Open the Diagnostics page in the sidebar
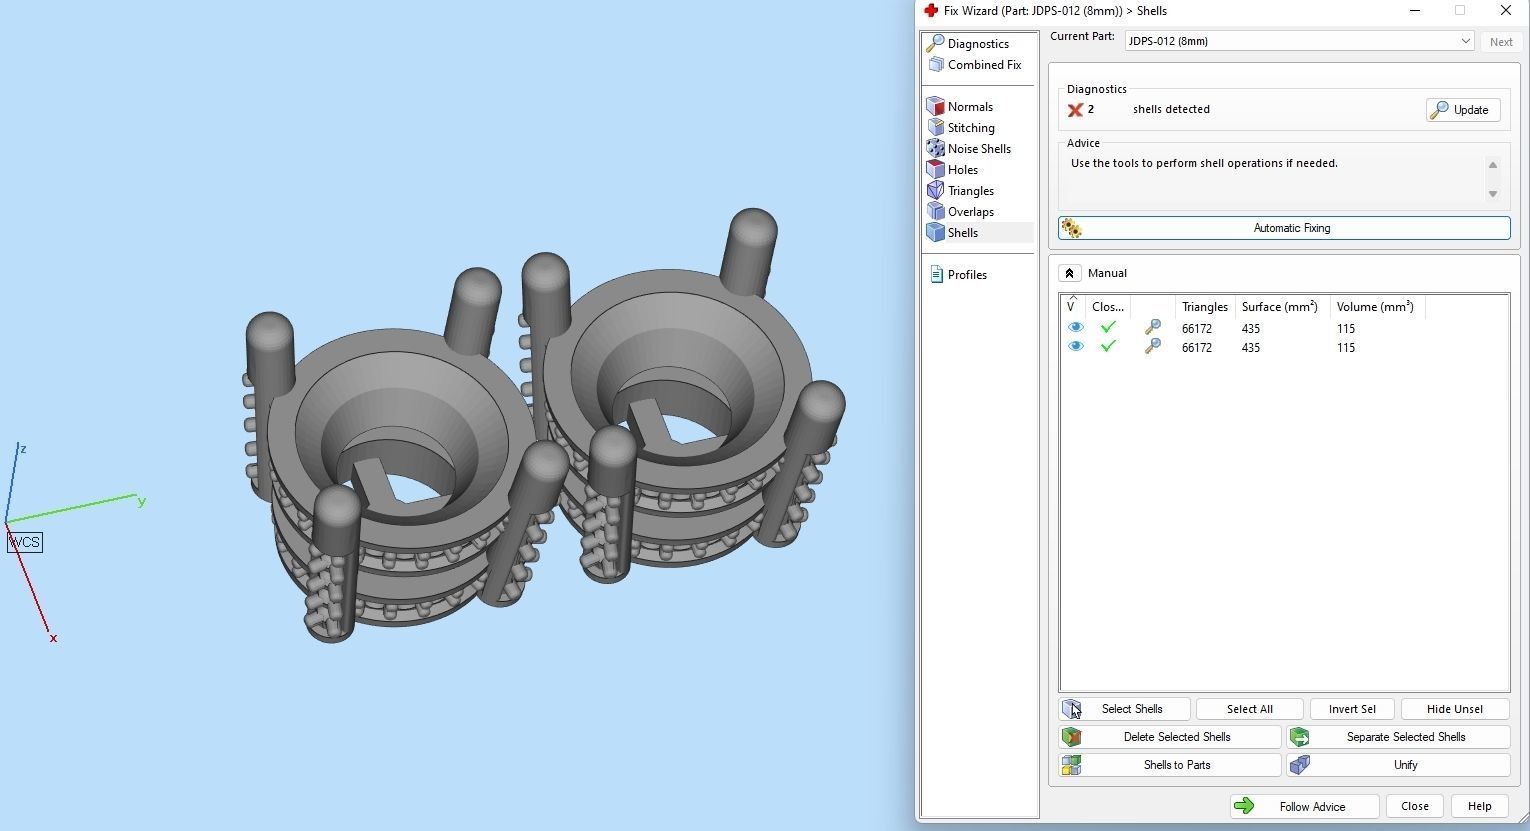Screen dimensions: 1530x831 968,44
